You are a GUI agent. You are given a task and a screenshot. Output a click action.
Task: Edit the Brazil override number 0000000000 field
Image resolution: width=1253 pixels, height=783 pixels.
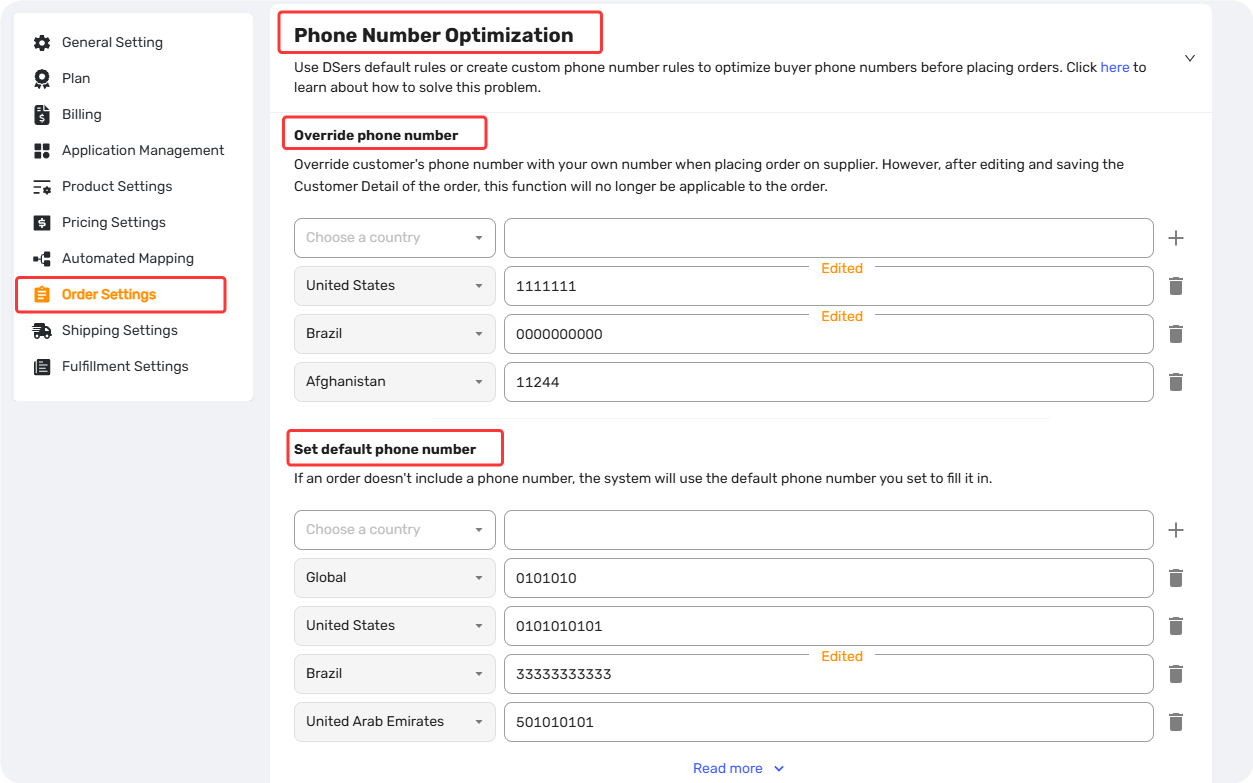(x=829, y=334)
